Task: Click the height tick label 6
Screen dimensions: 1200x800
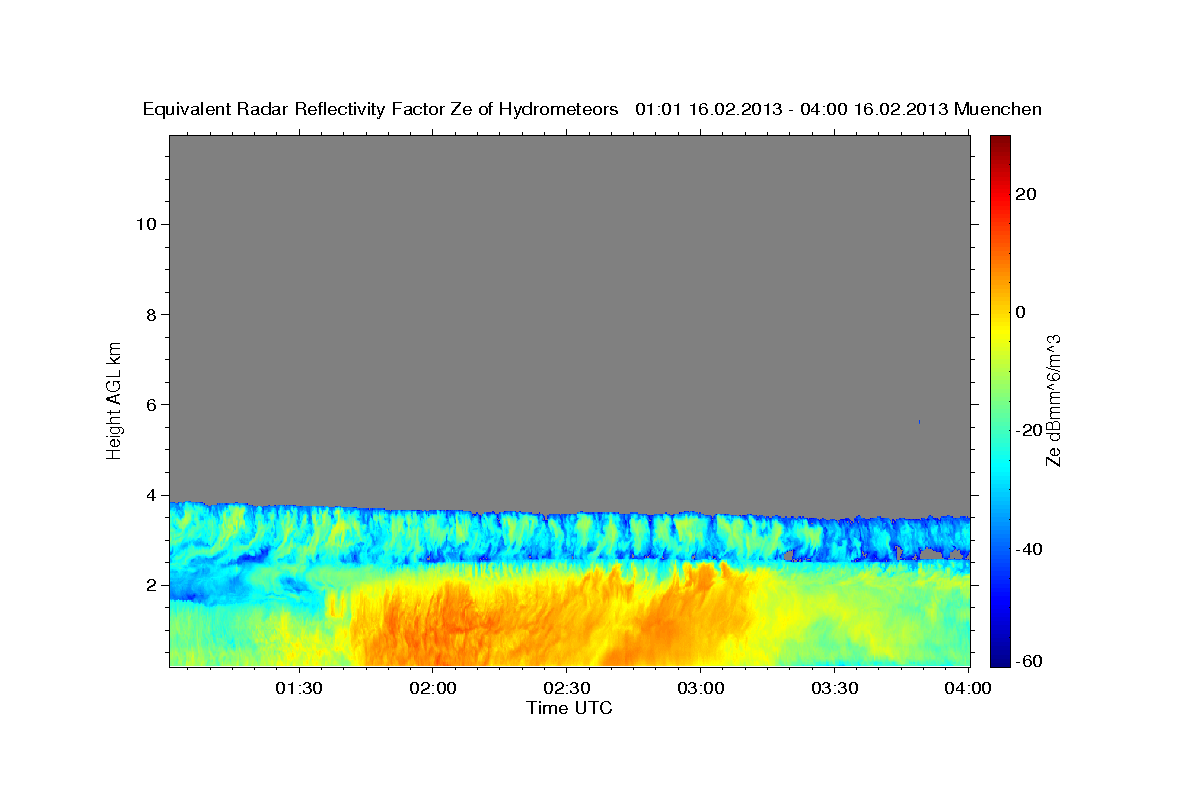Action: [151, 404]
